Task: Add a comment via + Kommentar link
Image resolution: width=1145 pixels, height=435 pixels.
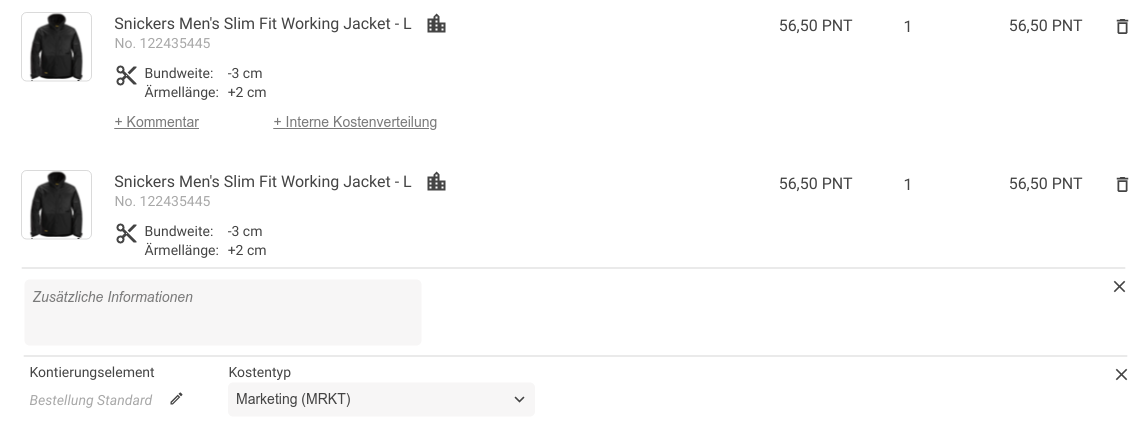Action: [x=157, y=122]
